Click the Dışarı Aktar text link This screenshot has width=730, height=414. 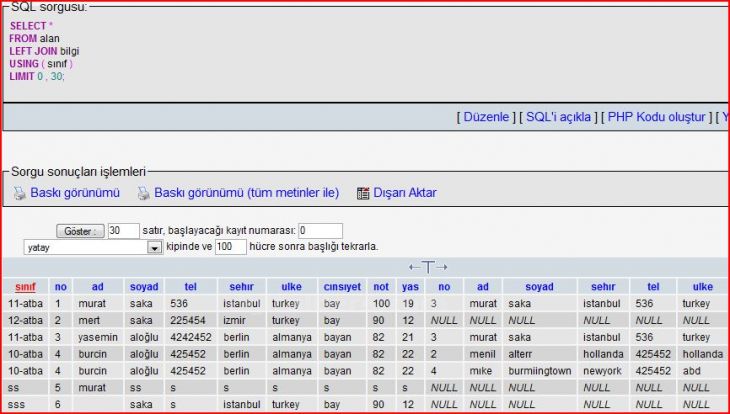[405, 193]
